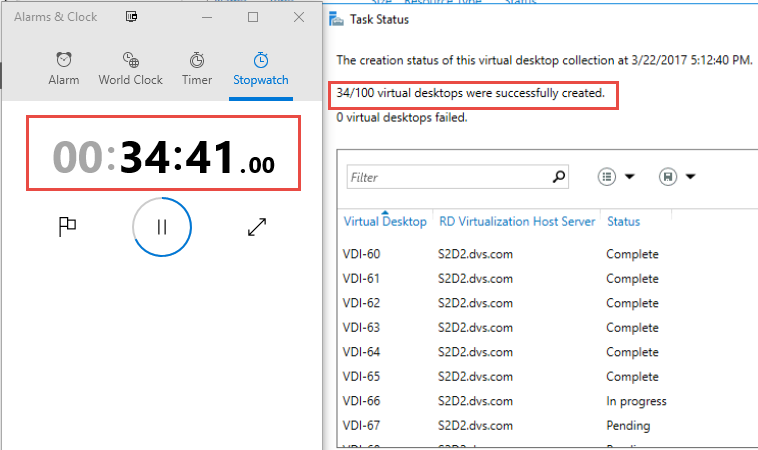Switch to World Clock tab
Screen dimensions: 758x450
click(x=131, y=69)
